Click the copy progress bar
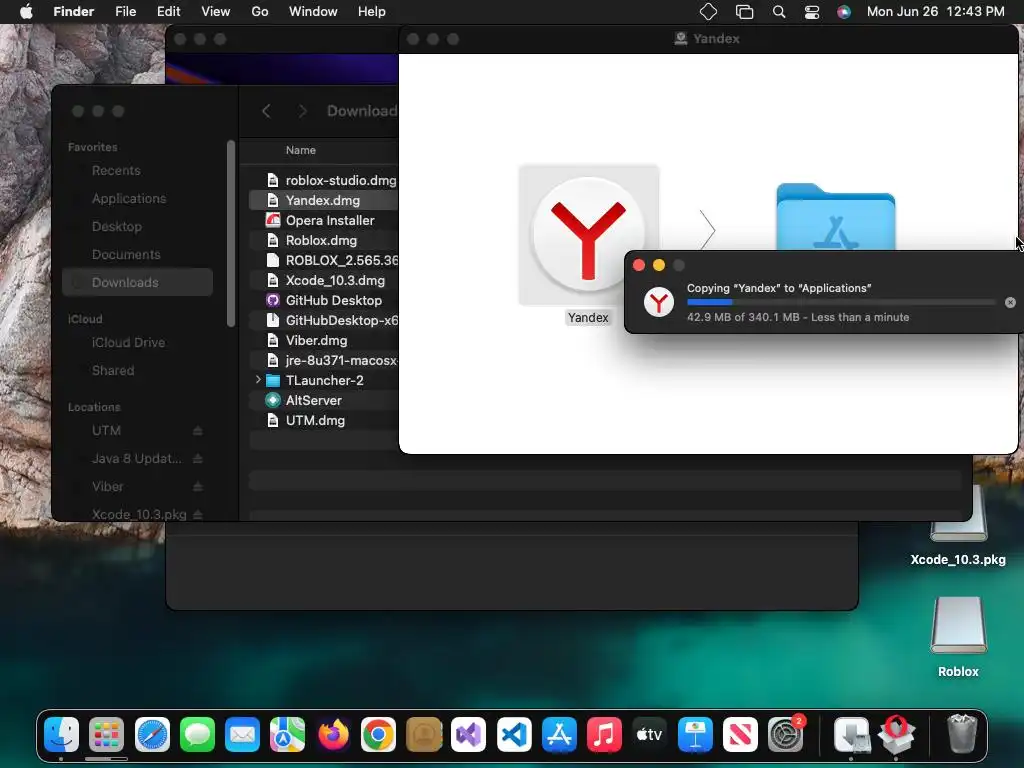The width and height of the screenshot is (1024, 768). (x=841, y=302)
